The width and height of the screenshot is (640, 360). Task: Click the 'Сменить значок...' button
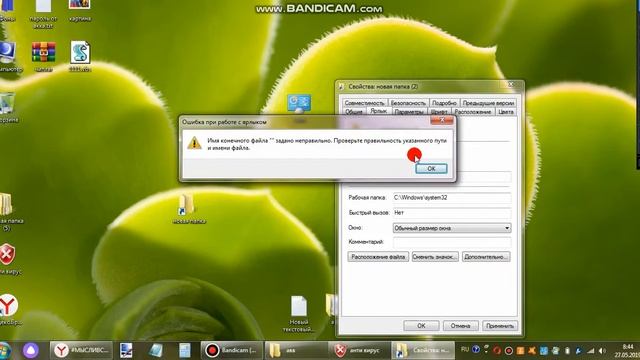point(435,257)
